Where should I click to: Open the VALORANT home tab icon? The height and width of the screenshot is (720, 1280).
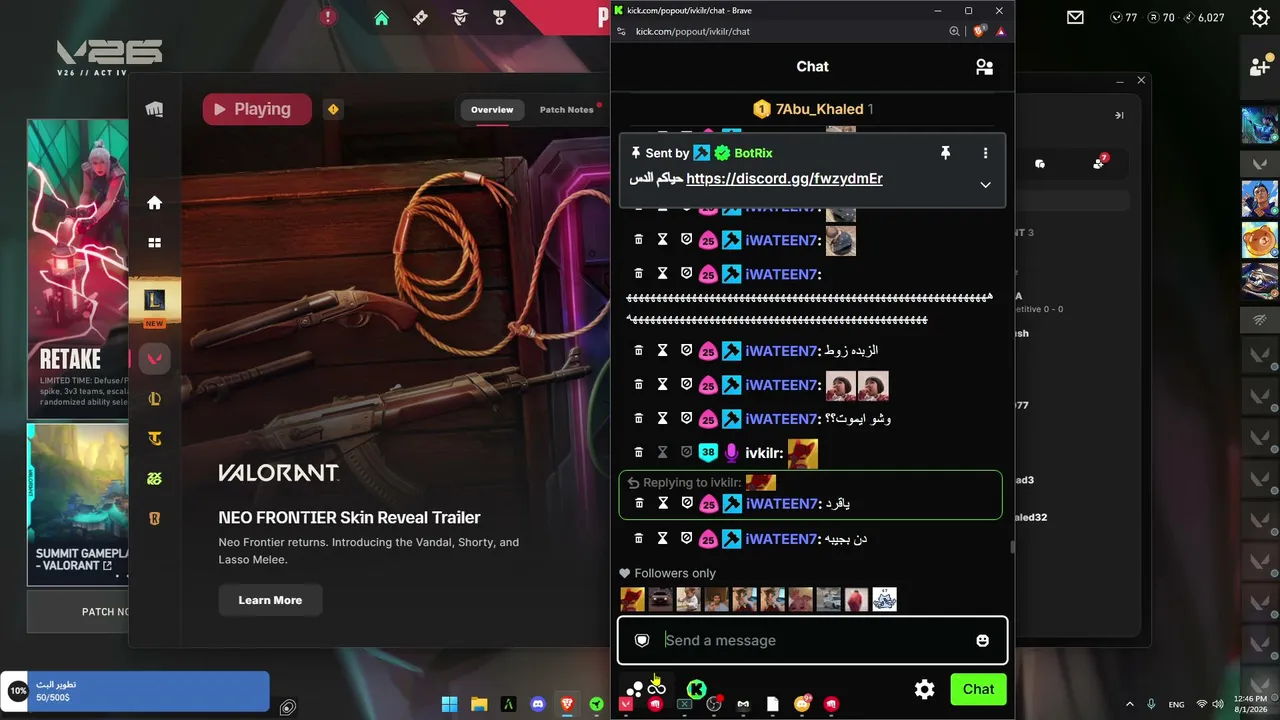click(x=381, y=18)
